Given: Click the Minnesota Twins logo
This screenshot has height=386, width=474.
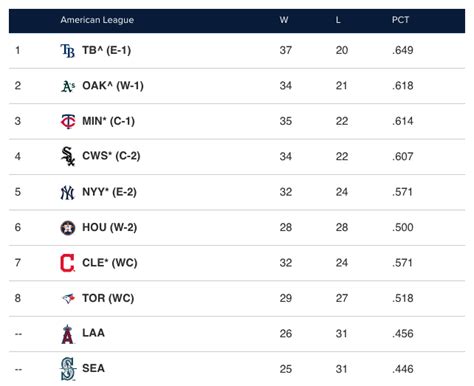Looking at the screenshot, I should [x=68, y=121].
